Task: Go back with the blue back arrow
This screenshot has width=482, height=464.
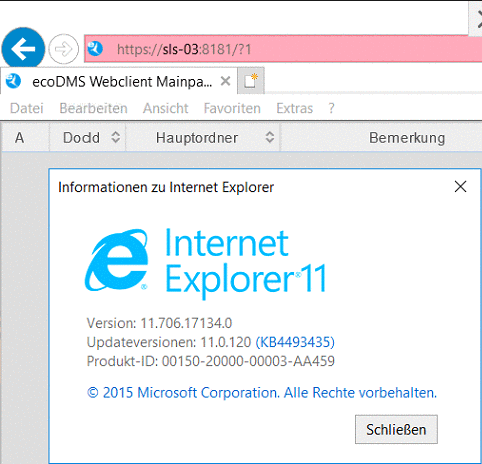Action: coord(23,49)
